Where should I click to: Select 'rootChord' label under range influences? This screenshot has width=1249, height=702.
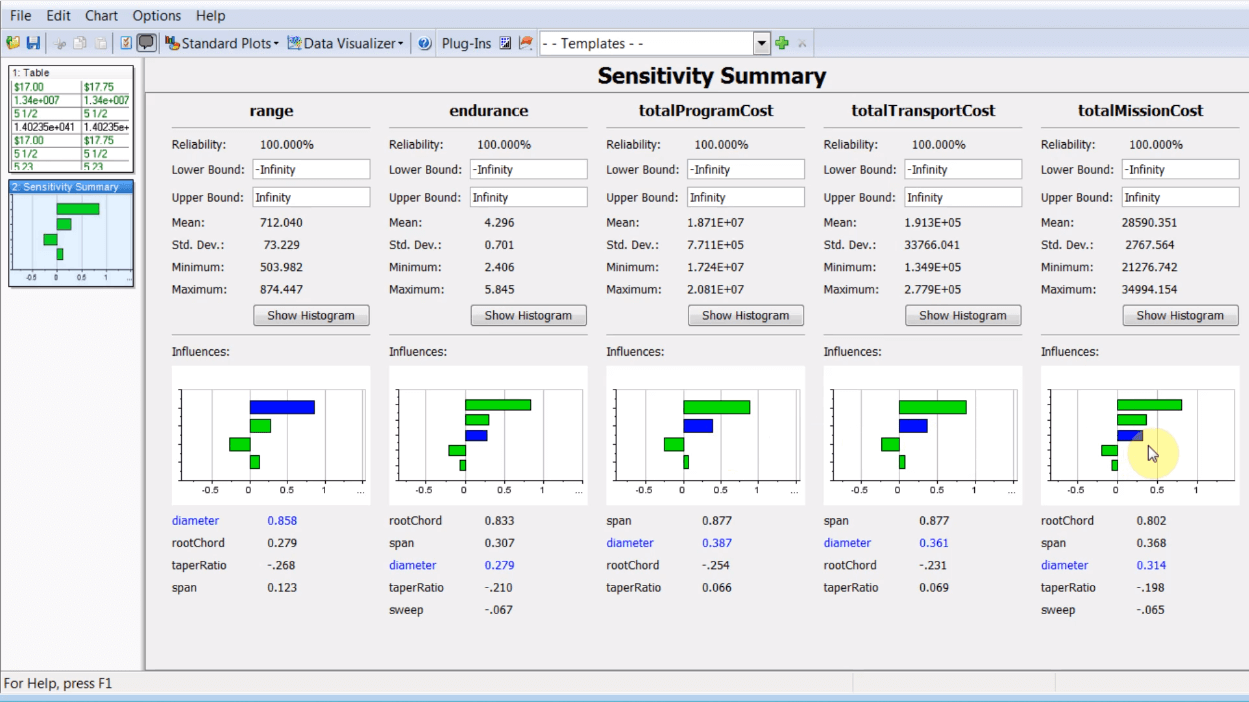click(198, 543)
